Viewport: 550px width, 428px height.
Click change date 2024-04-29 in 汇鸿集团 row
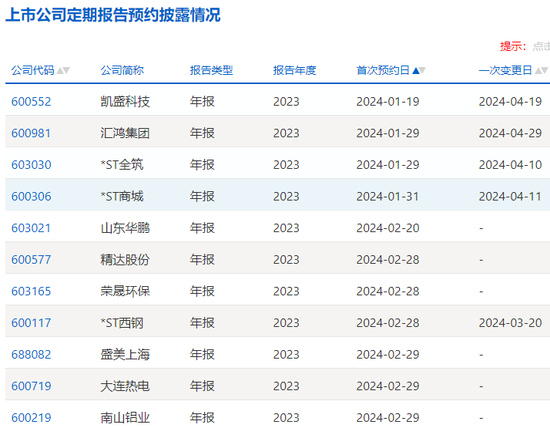(510, 133)
